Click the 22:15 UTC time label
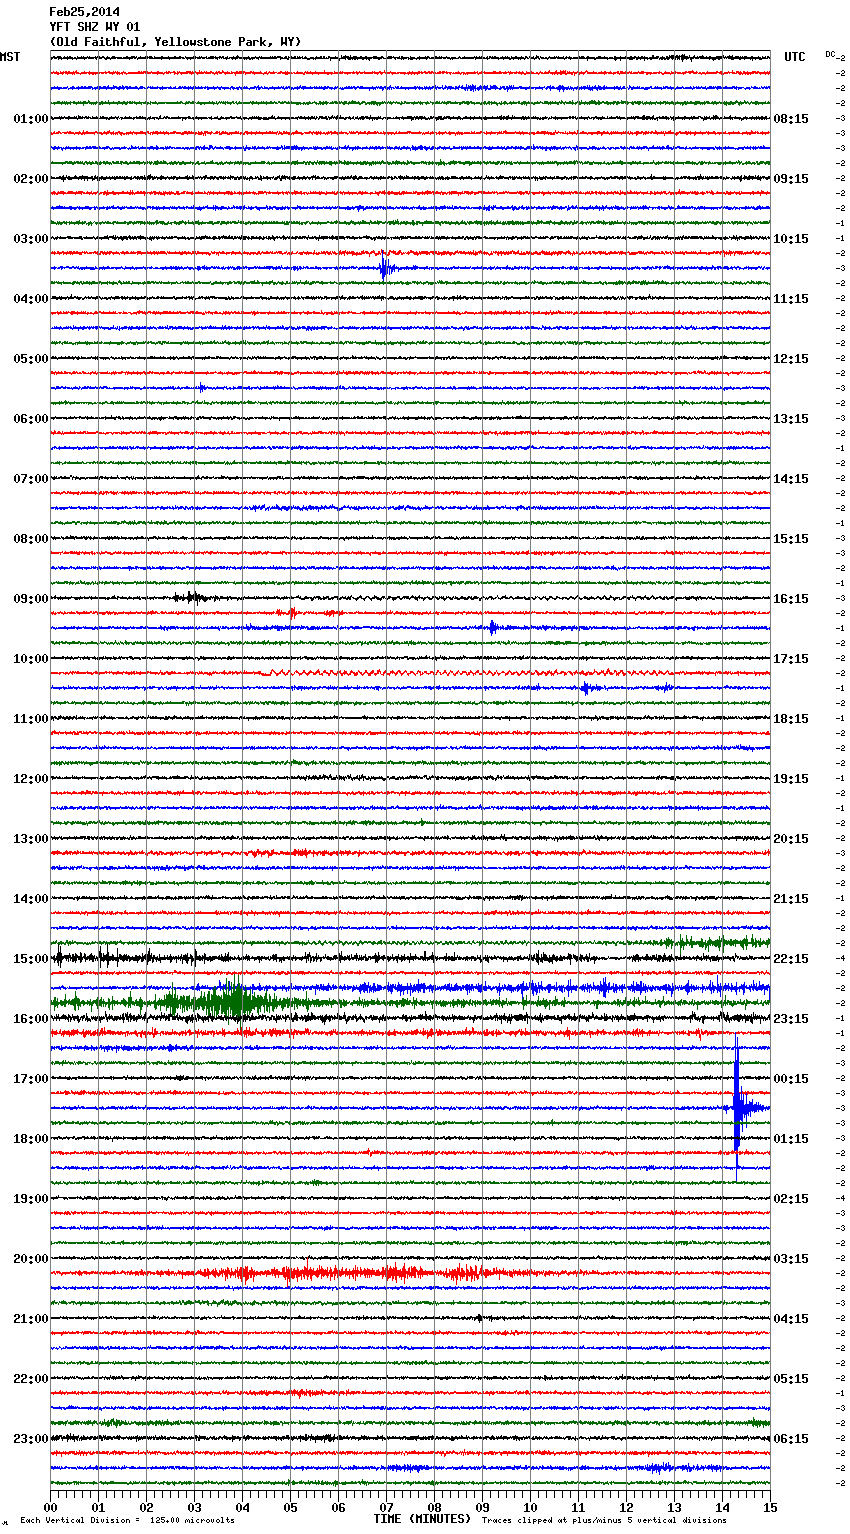This screenshot has width=850, height=1534. point(791,959)
